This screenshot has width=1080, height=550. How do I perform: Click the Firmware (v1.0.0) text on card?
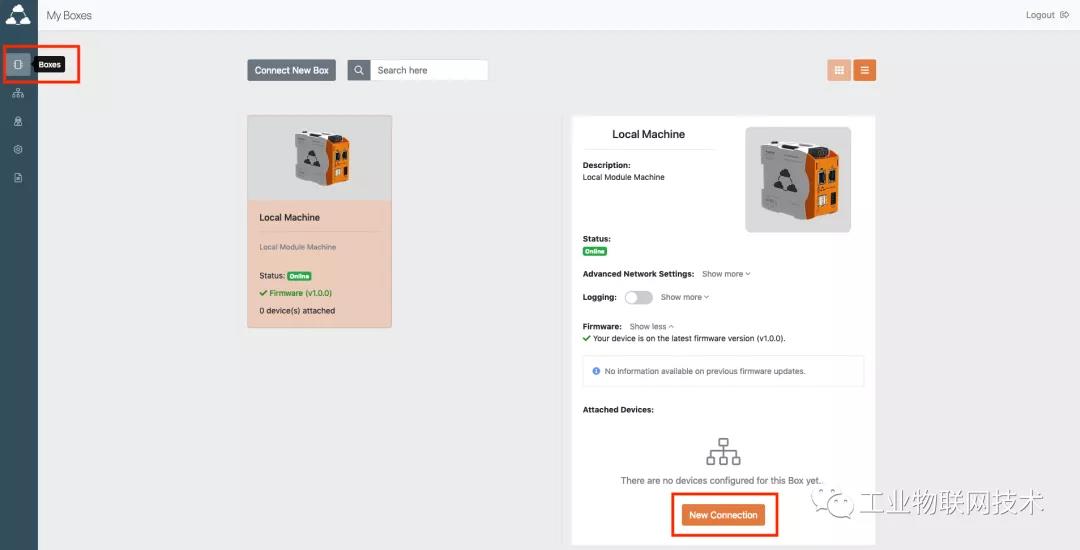click(300, 293)
